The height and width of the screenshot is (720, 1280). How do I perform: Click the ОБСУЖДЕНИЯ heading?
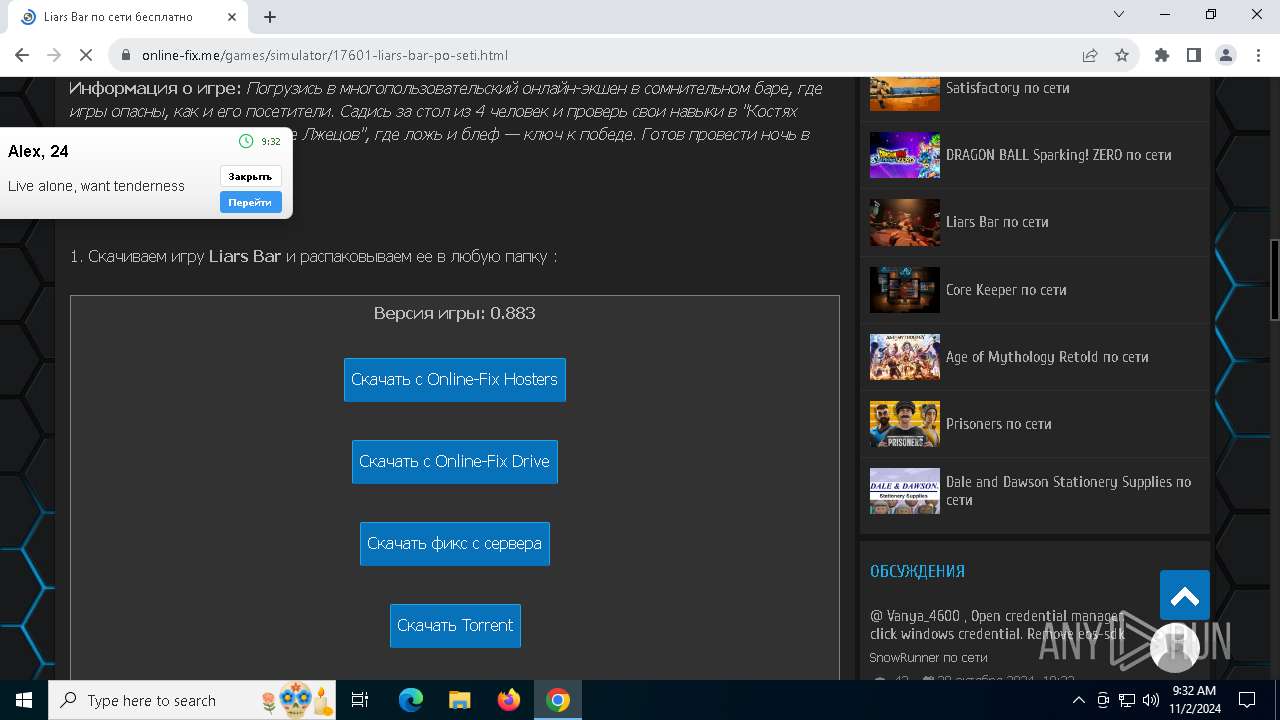pyautogui.click(x=917, y=572)
